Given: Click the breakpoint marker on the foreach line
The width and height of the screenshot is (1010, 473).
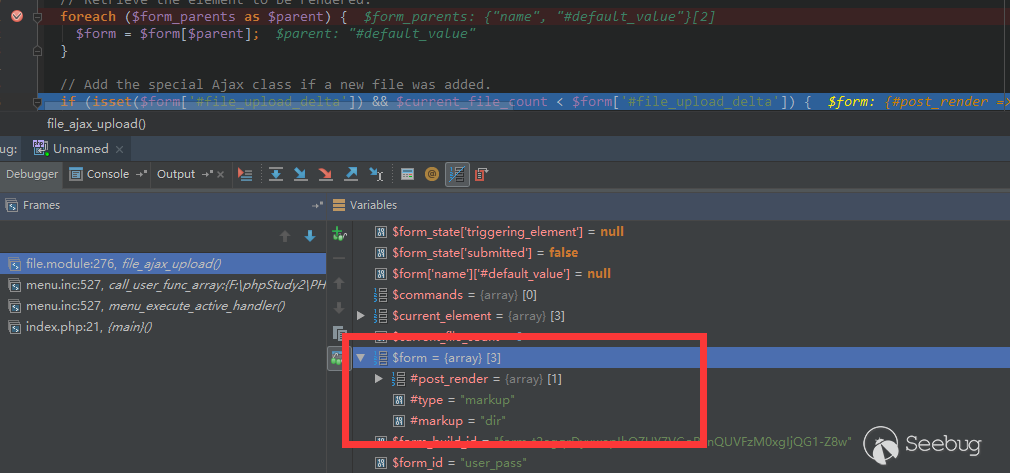Looking at the screenshot, I should coord(17,16).
